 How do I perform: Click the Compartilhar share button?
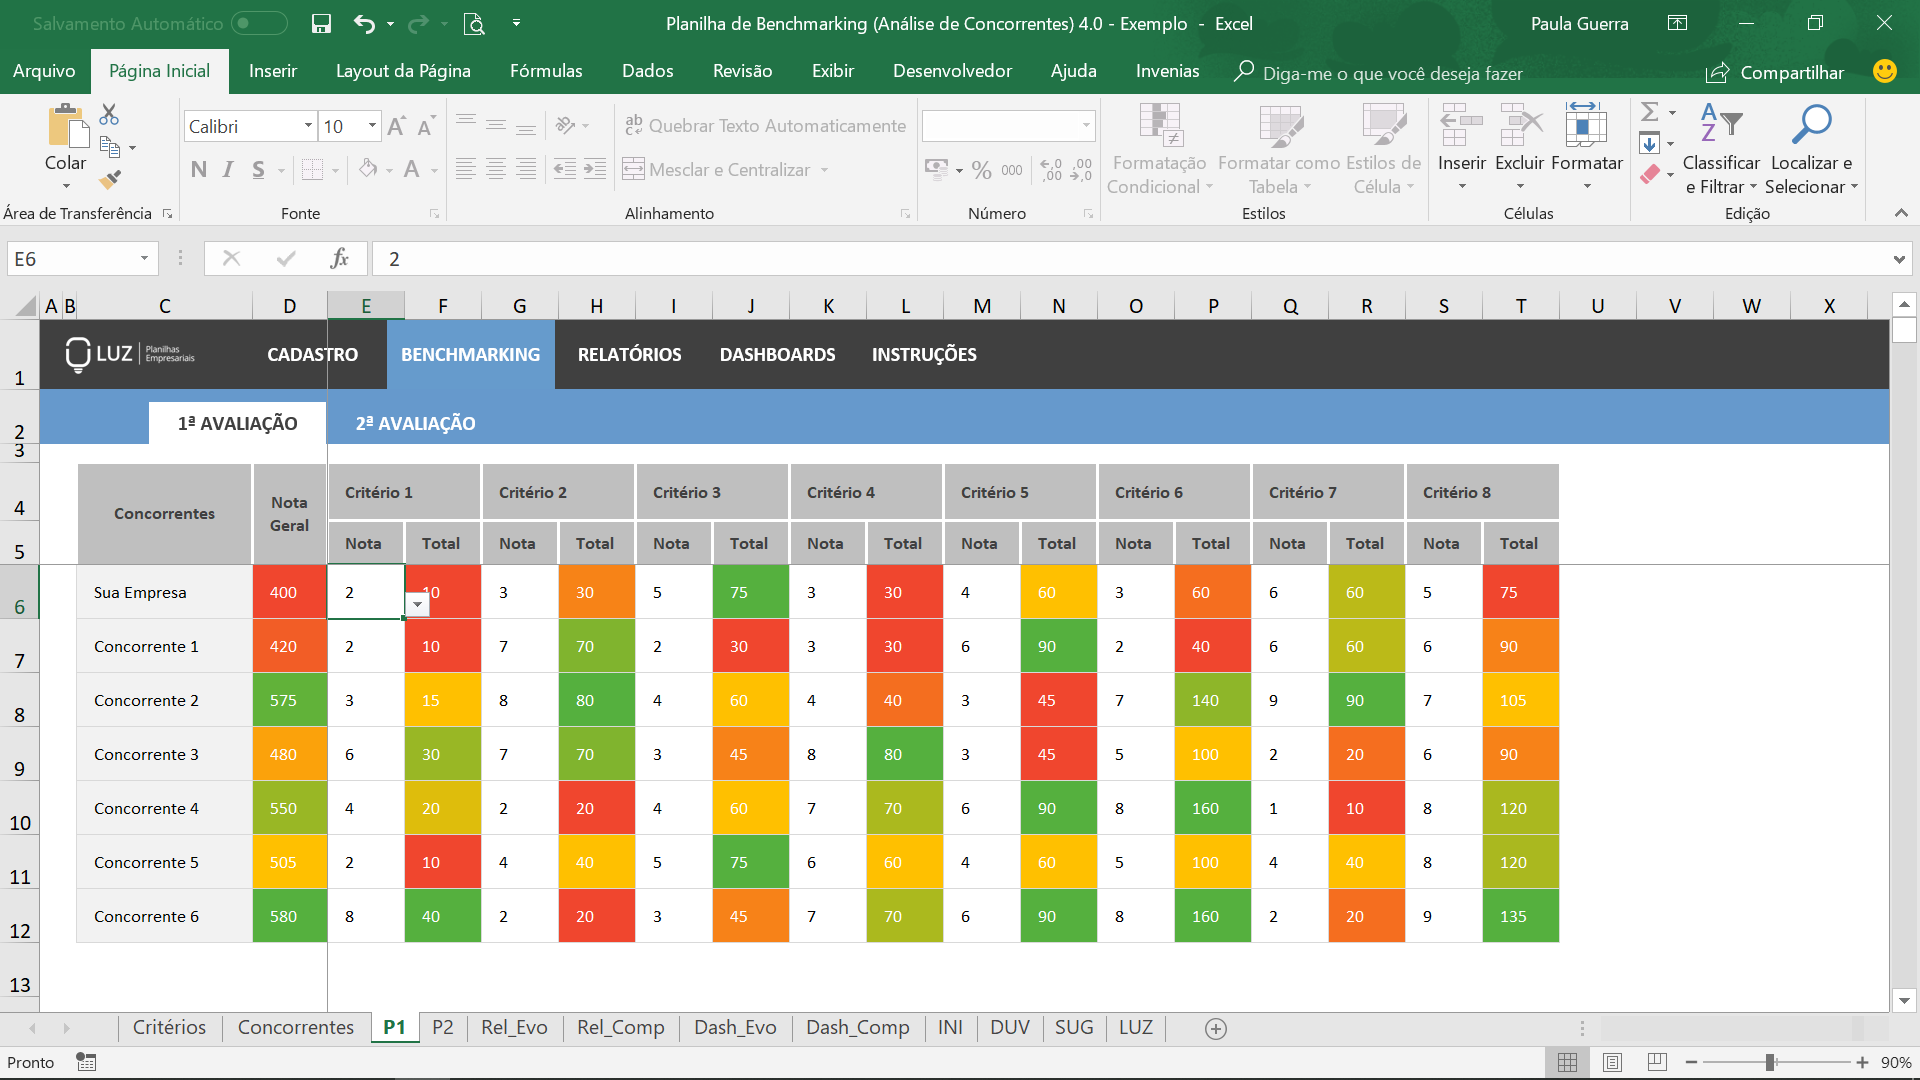point(1775,72)
